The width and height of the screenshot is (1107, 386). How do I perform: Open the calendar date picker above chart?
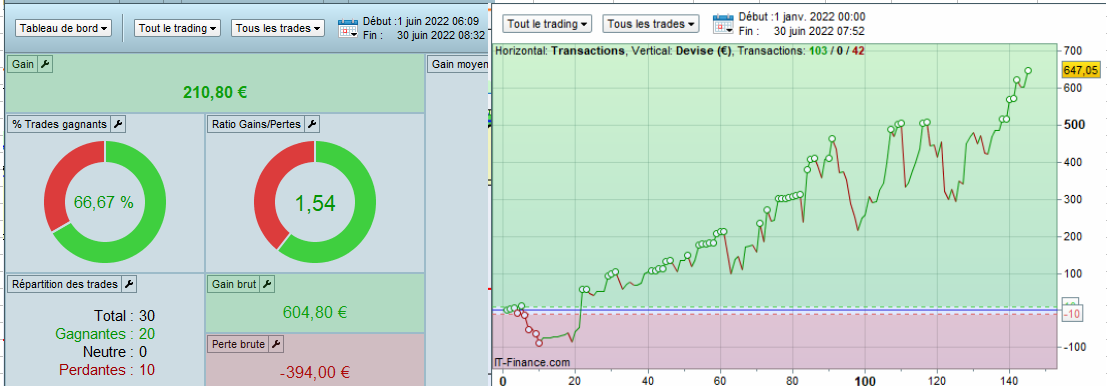pyautogui.click(x=723, y=24)
